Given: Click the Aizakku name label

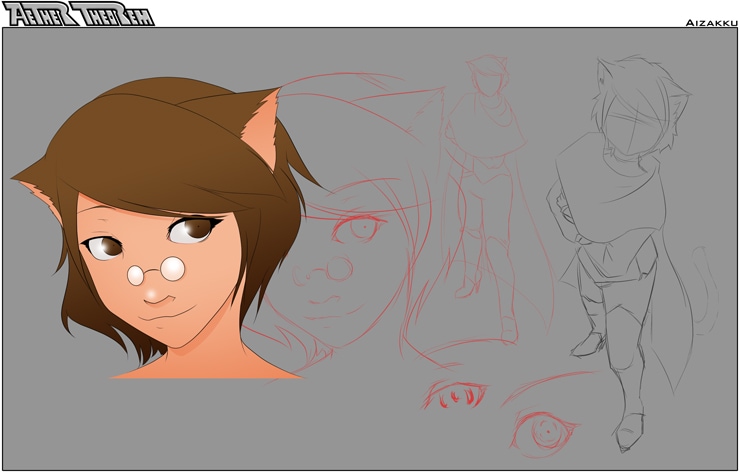Looking at the screenshot, I should click(x=710, y=20).
